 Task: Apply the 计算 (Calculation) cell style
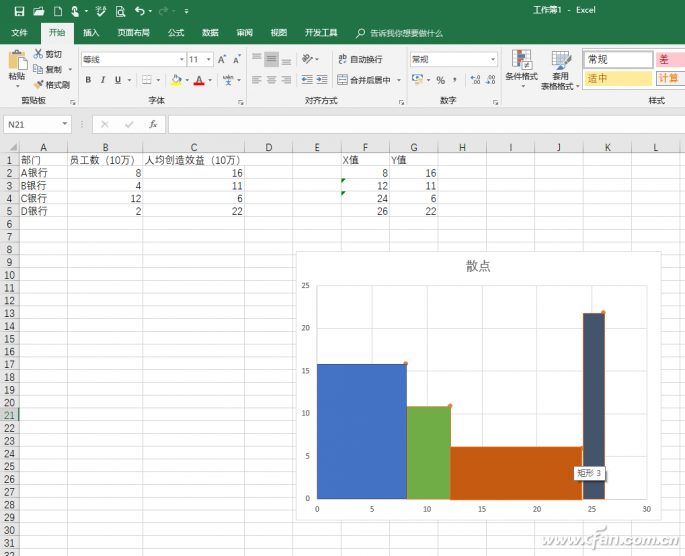(x=670, y=78)
